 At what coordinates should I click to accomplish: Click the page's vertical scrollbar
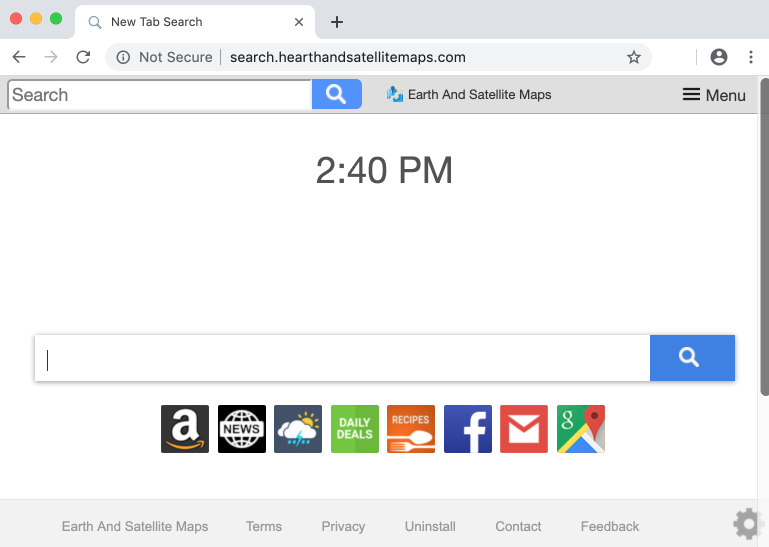[x=764, y=240]
